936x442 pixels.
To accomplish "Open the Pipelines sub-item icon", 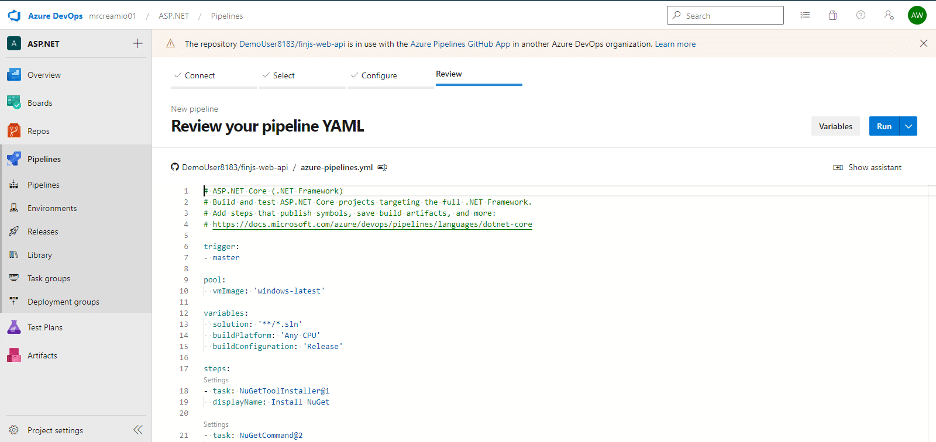I will click(x=15, y=185).
